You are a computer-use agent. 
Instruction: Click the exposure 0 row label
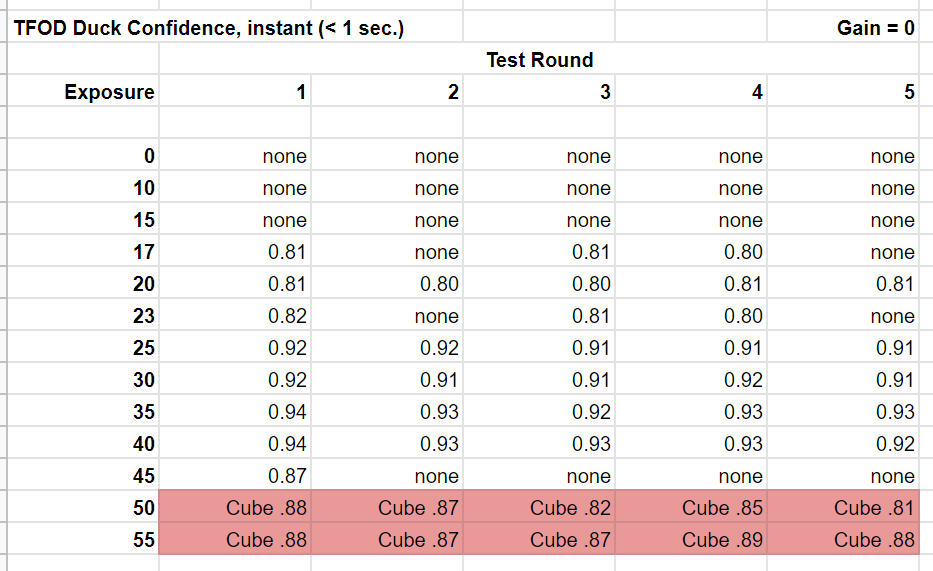click(148, 157)
